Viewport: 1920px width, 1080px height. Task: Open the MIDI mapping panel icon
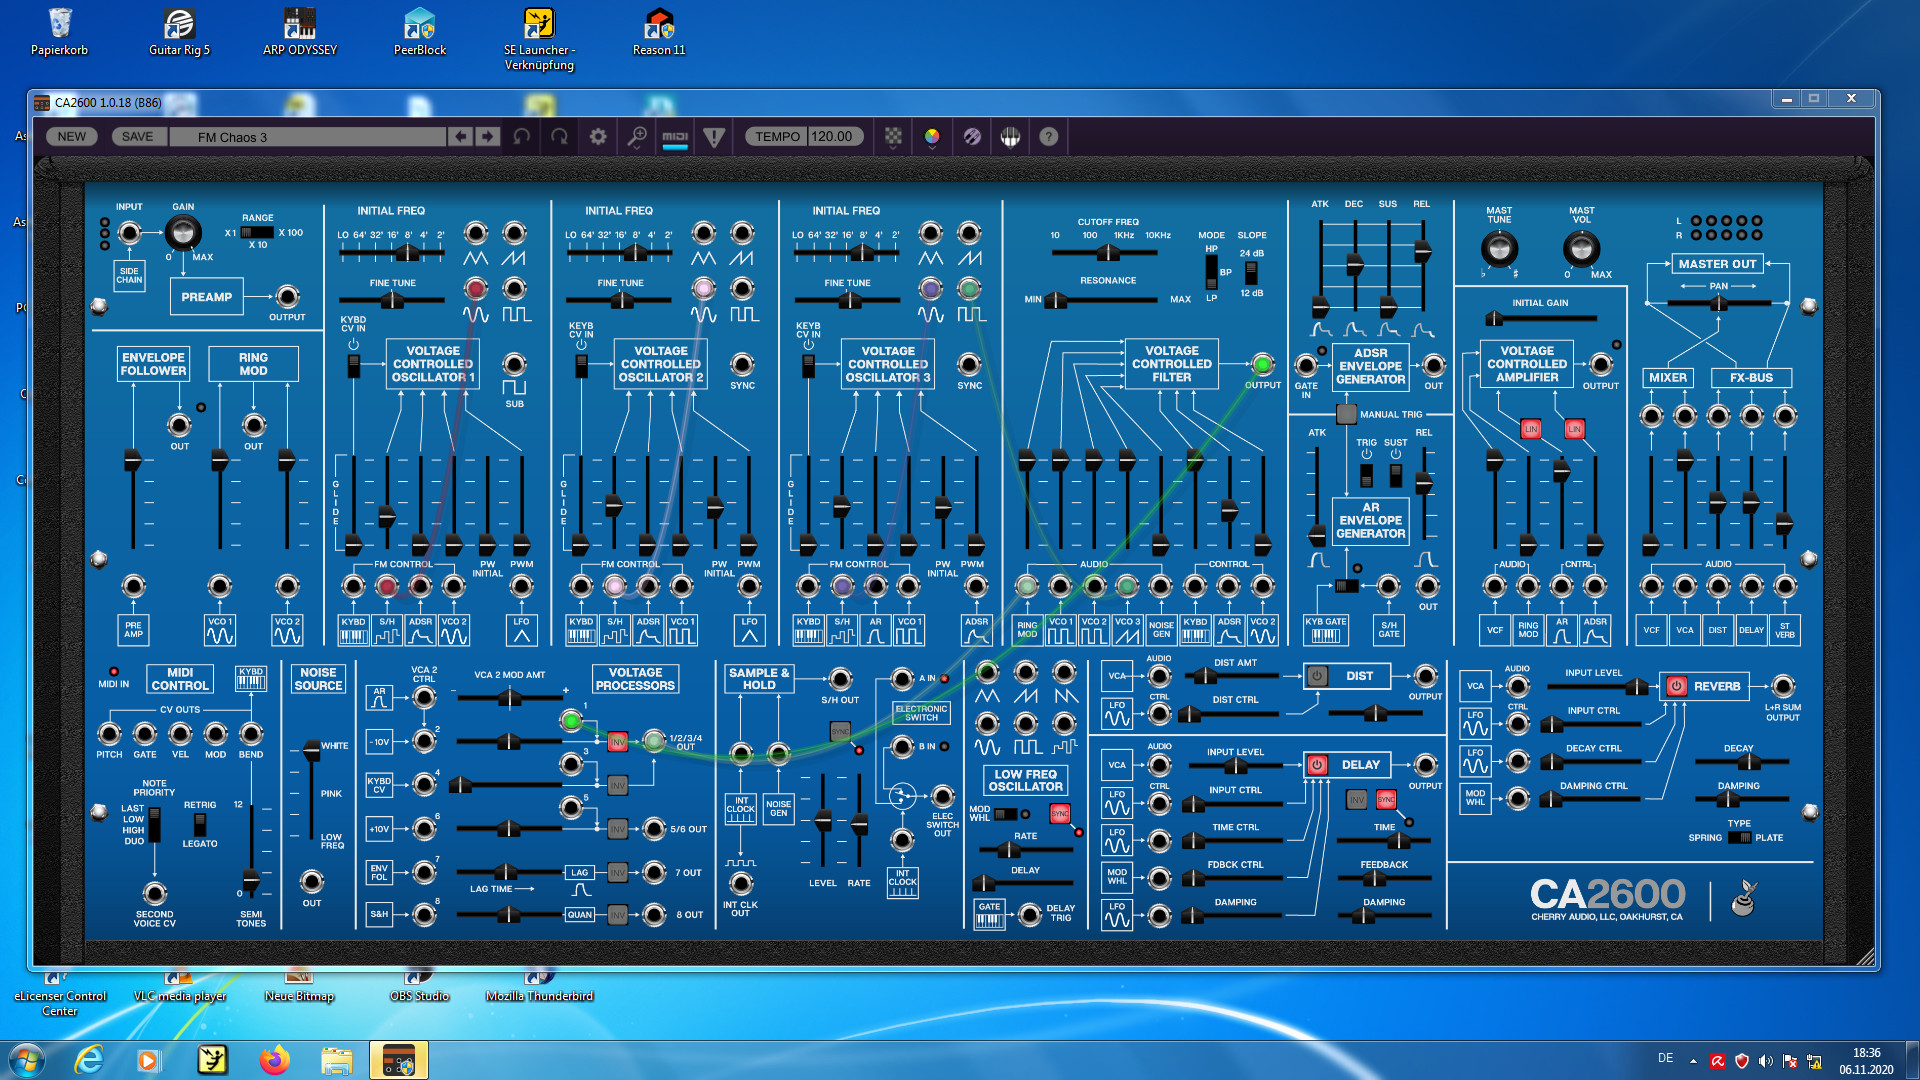point(675,137)
